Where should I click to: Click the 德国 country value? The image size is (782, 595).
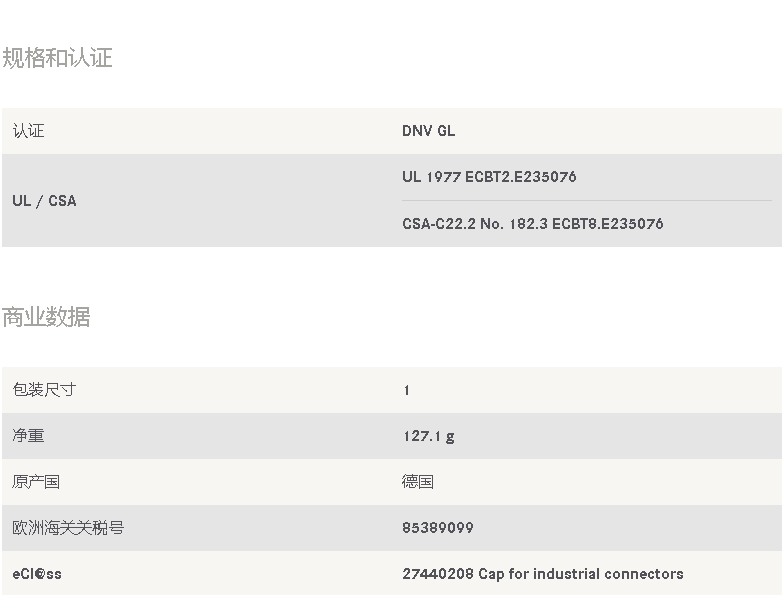[x=418, y=482]
